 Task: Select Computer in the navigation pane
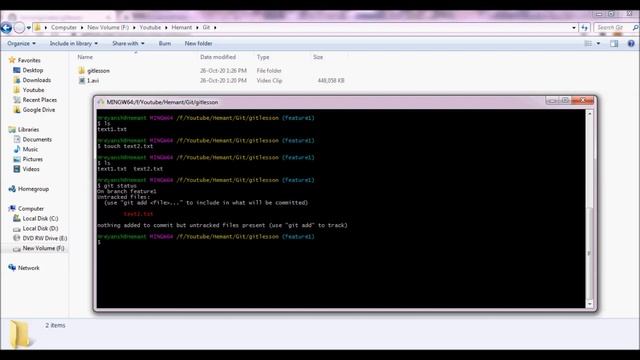point(26,209)
